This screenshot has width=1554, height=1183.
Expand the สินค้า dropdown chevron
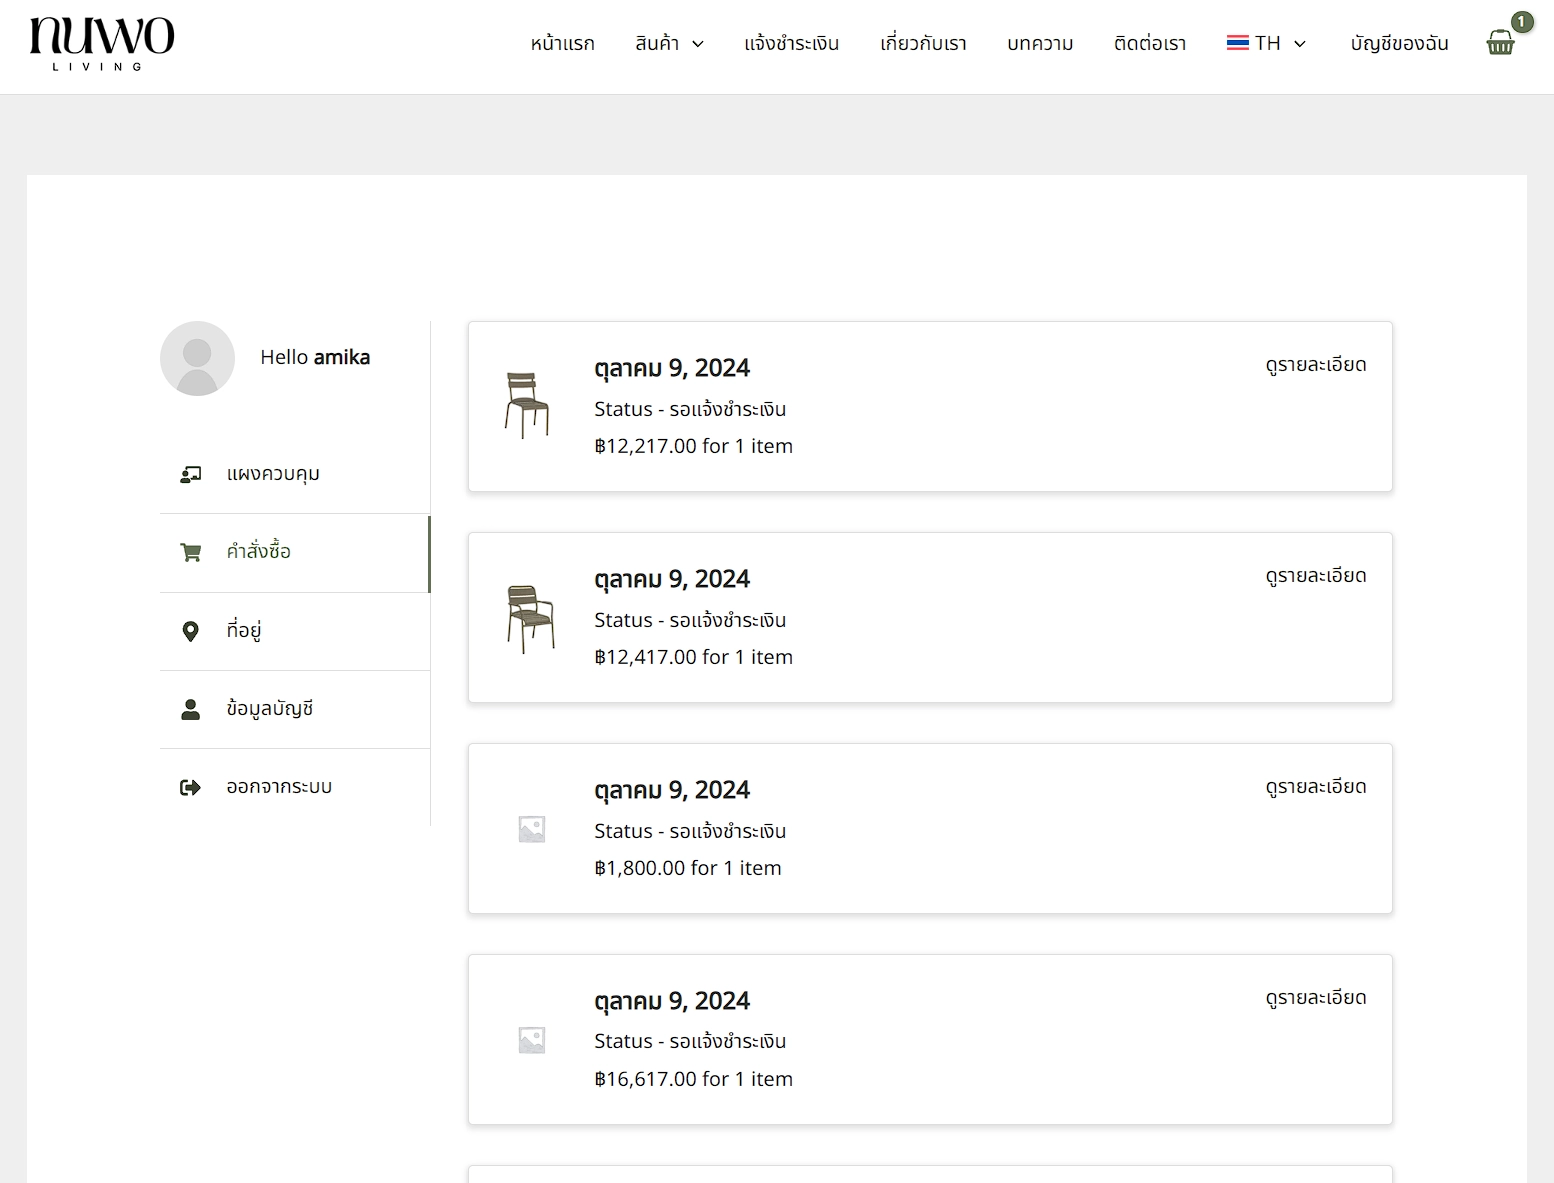pyautogui.click(x=698, y=44)
